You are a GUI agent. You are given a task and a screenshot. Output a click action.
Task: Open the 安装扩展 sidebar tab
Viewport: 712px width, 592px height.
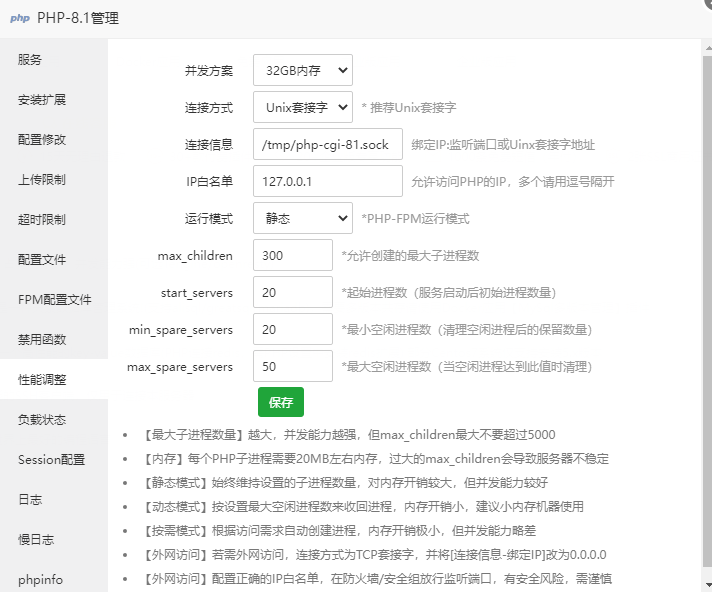coord(54,99)
